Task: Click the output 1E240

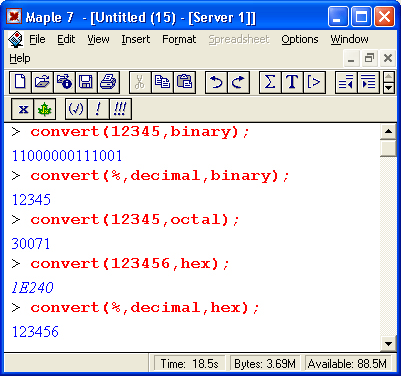Action: [x=32, y=288]
